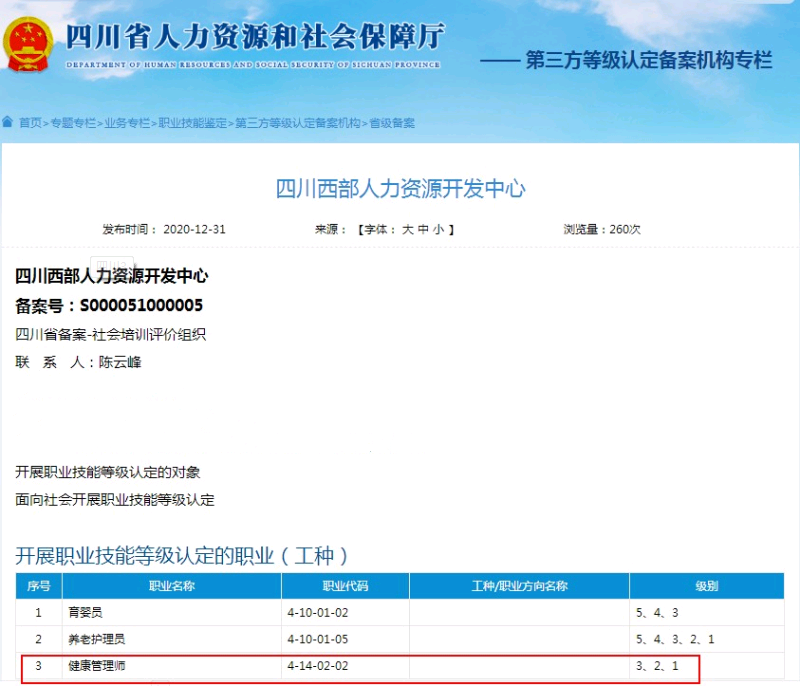Viewport: 801px width, 689px height.
Task: Click the blue page title 四川西部人力资源开发中心
Action: click(x=400, y=188)
